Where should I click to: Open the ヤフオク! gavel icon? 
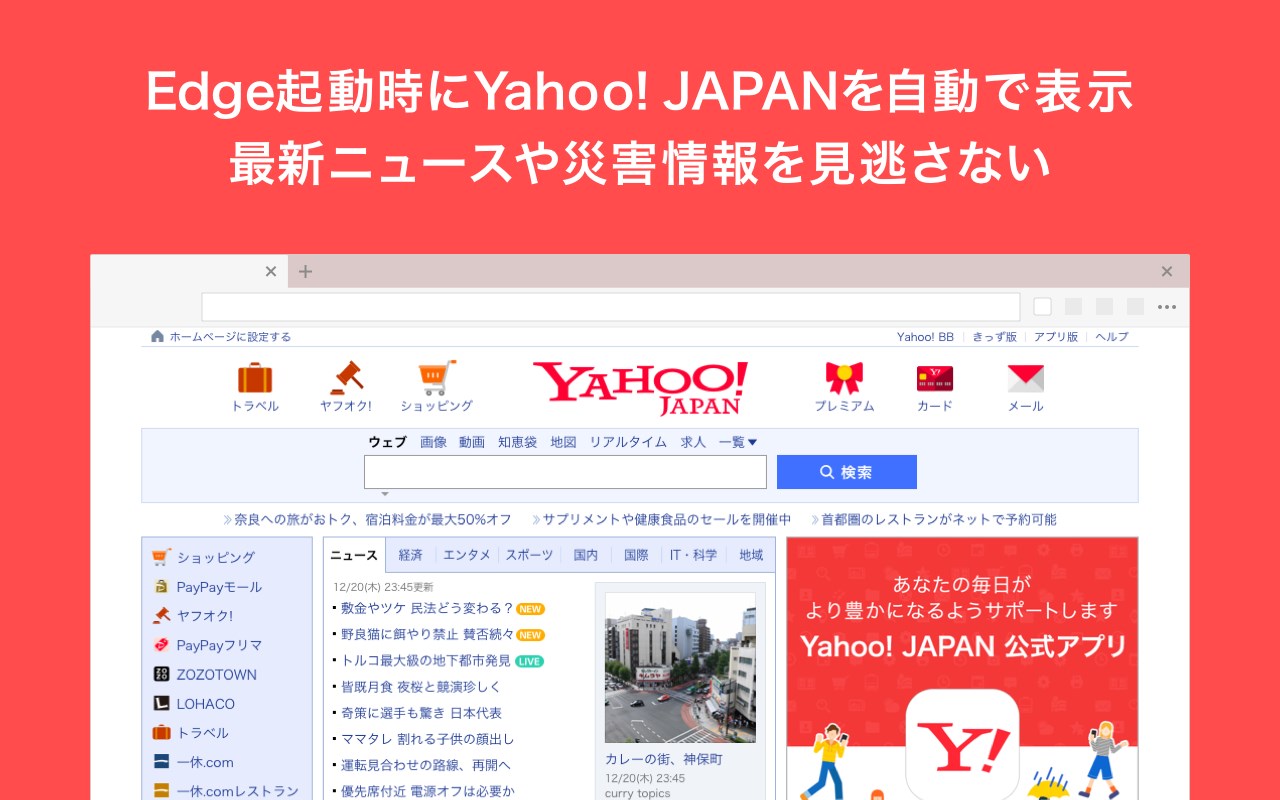(x=346, y=378)
